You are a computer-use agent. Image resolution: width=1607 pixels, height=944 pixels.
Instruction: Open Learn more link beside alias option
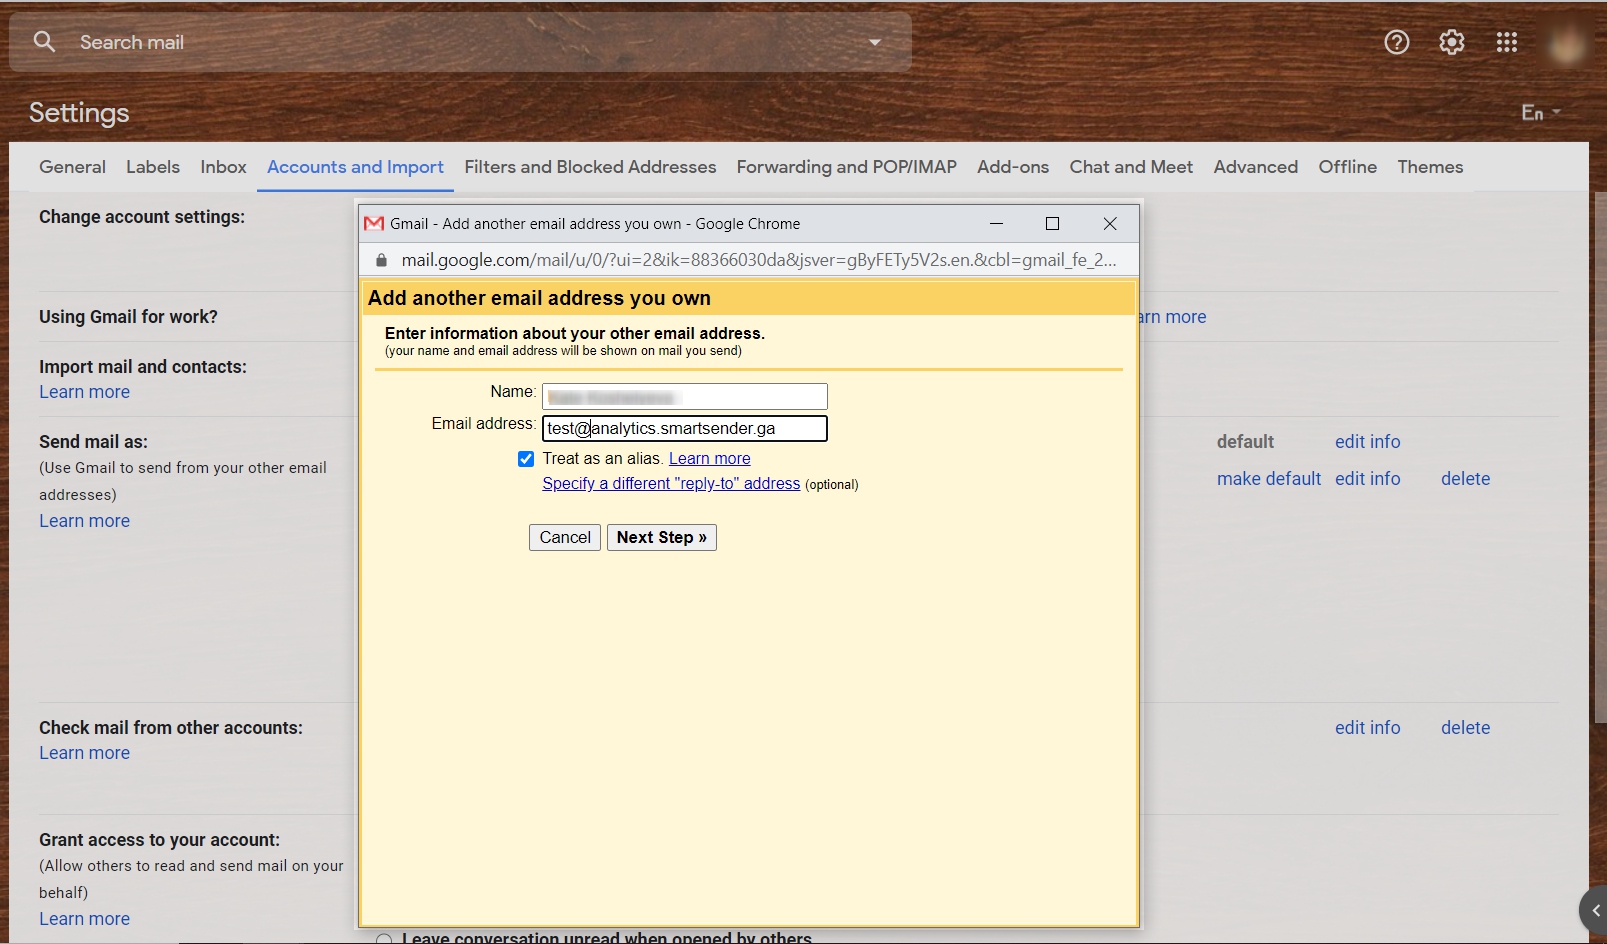709,458
